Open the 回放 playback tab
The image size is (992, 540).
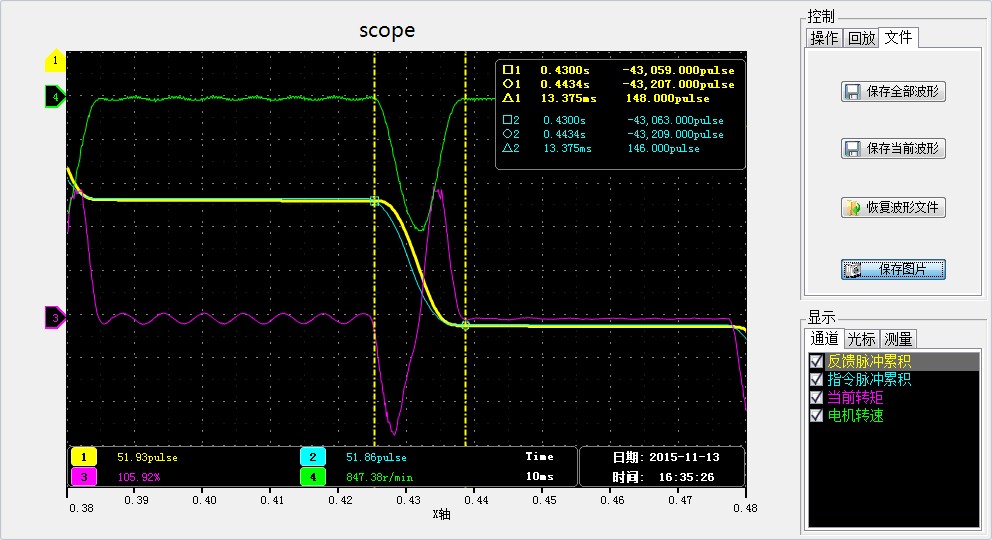pyautogui.click(x=861, y=38)
